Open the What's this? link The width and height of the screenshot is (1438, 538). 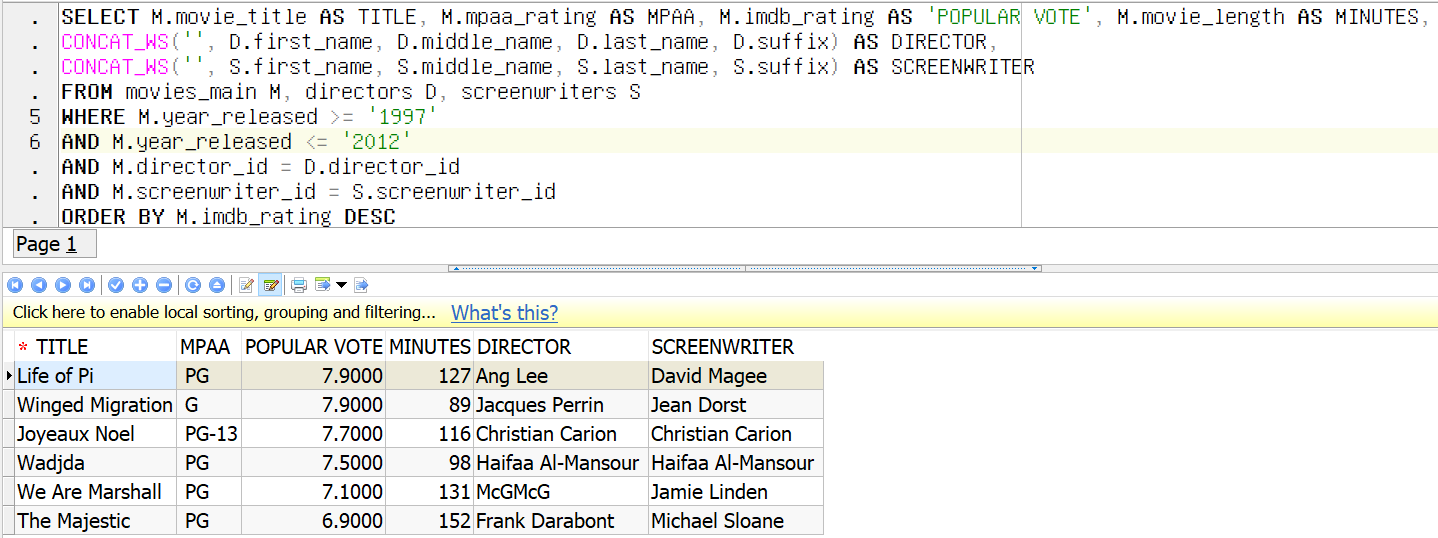click(x=504, y=313)
